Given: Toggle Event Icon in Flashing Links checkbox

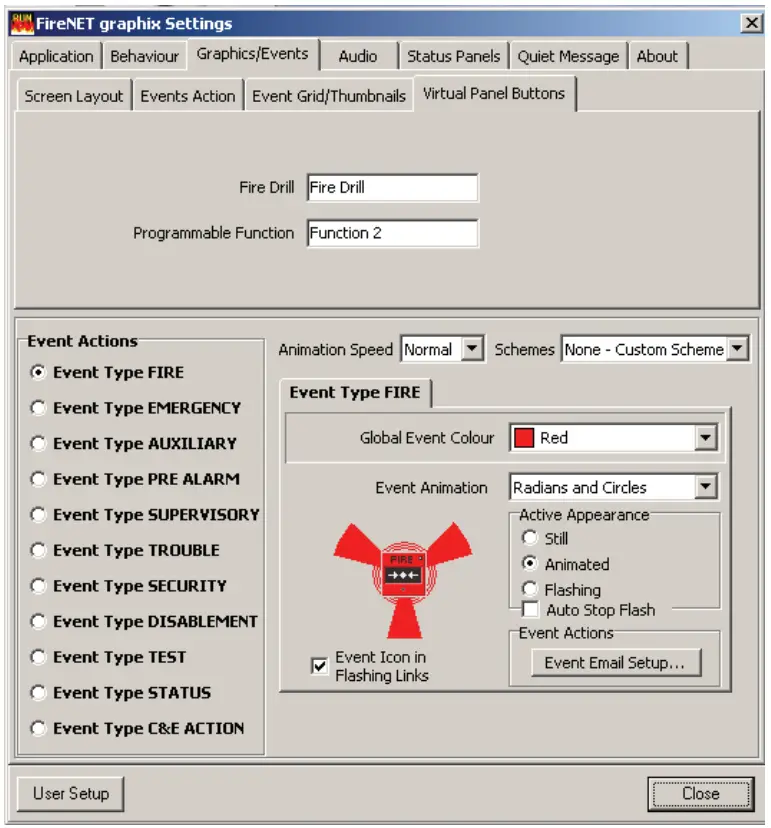Looking at the screenshot, I should coord(319,666).
